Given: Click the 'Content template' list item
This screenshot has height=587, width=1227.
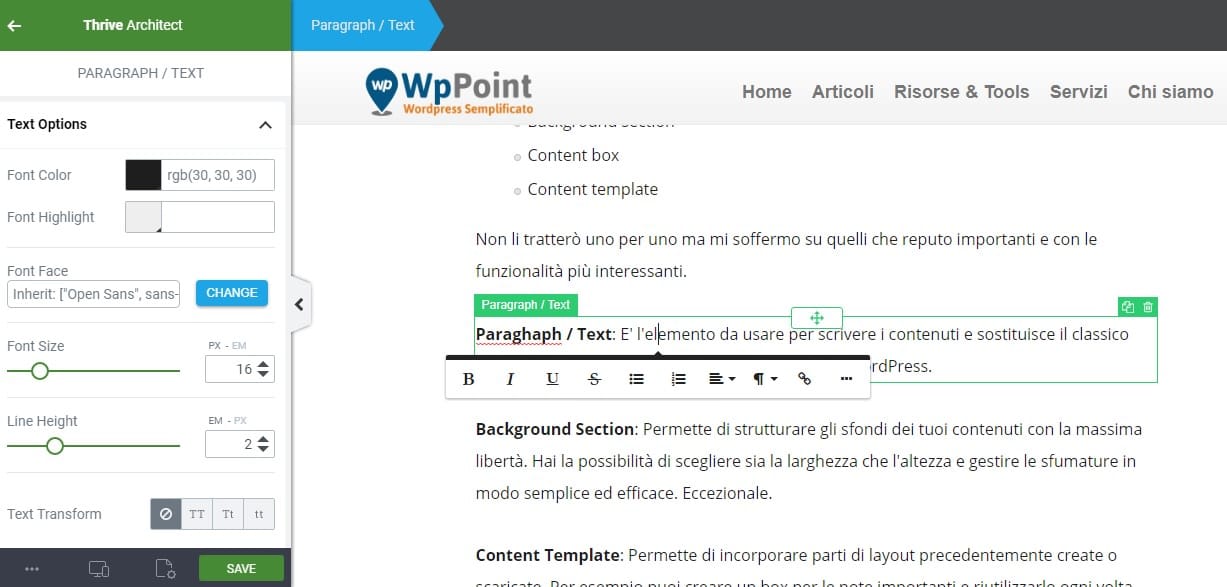Looking at the screenshot, I should click(592, 189).
